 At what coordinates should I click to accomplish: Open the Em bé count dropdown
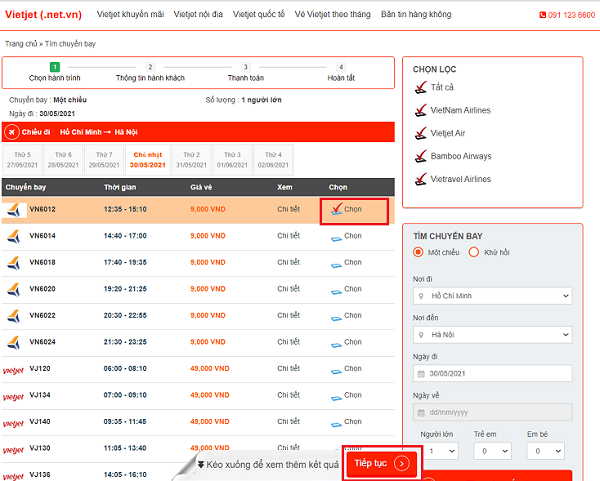point(546,451)
